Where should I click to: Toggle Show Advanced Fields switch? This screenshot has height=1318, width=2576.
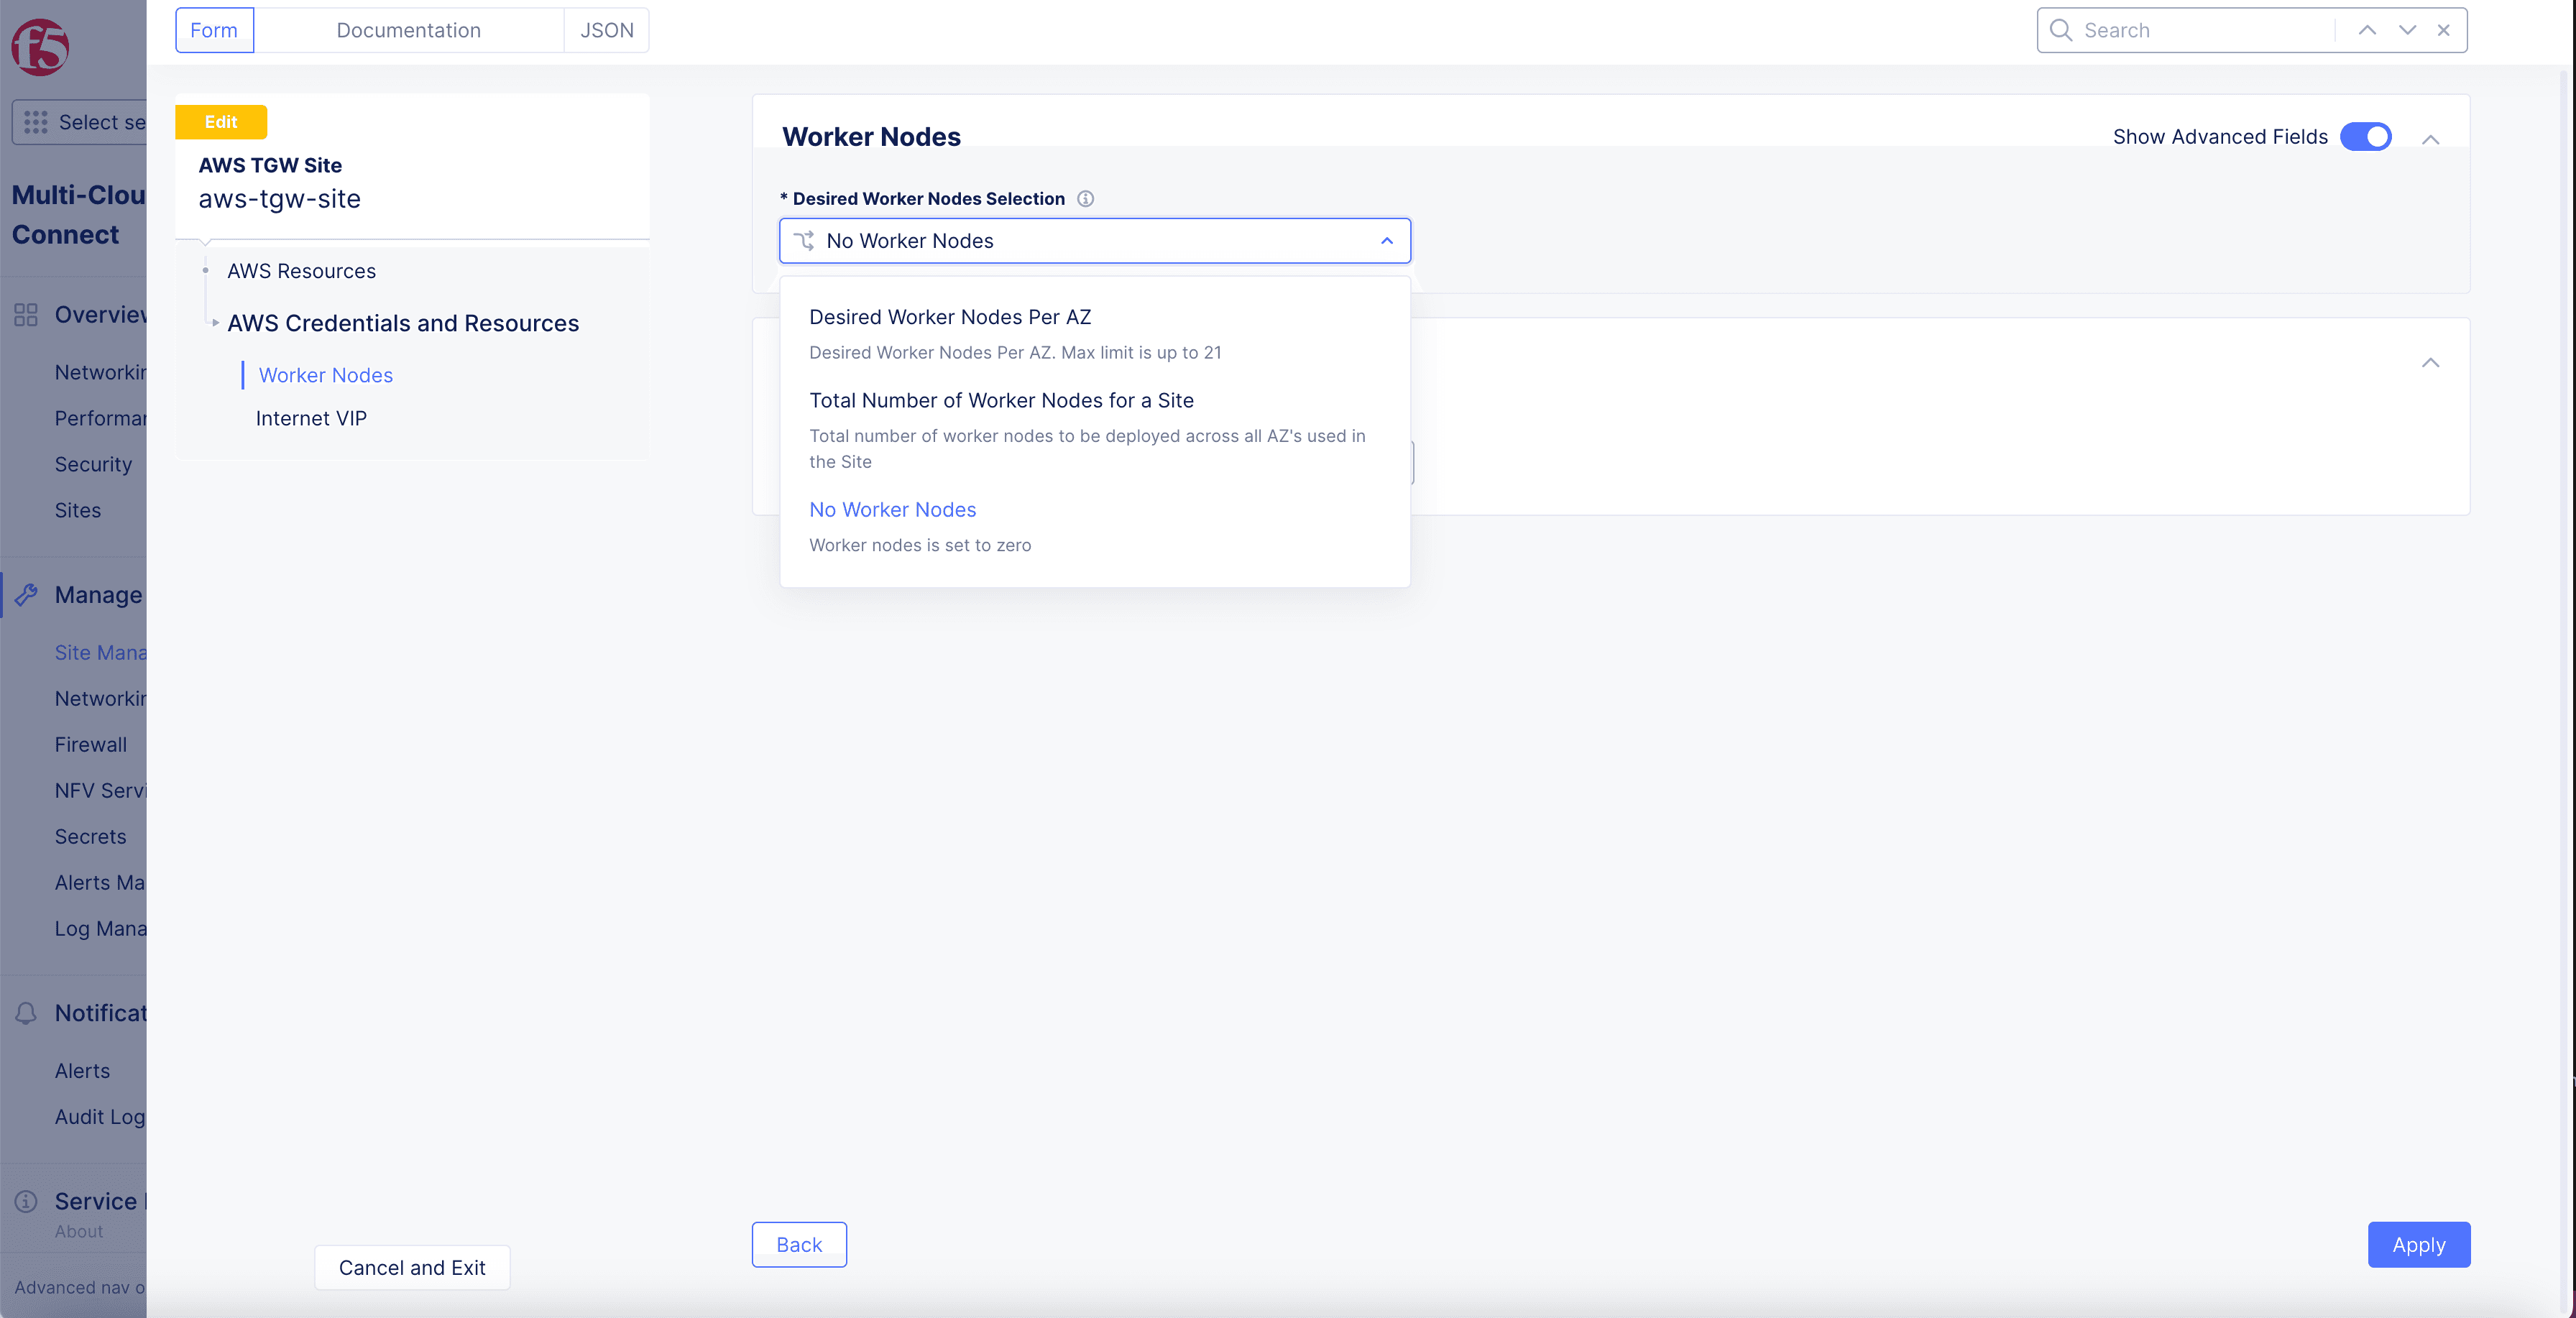(2366, 137)
